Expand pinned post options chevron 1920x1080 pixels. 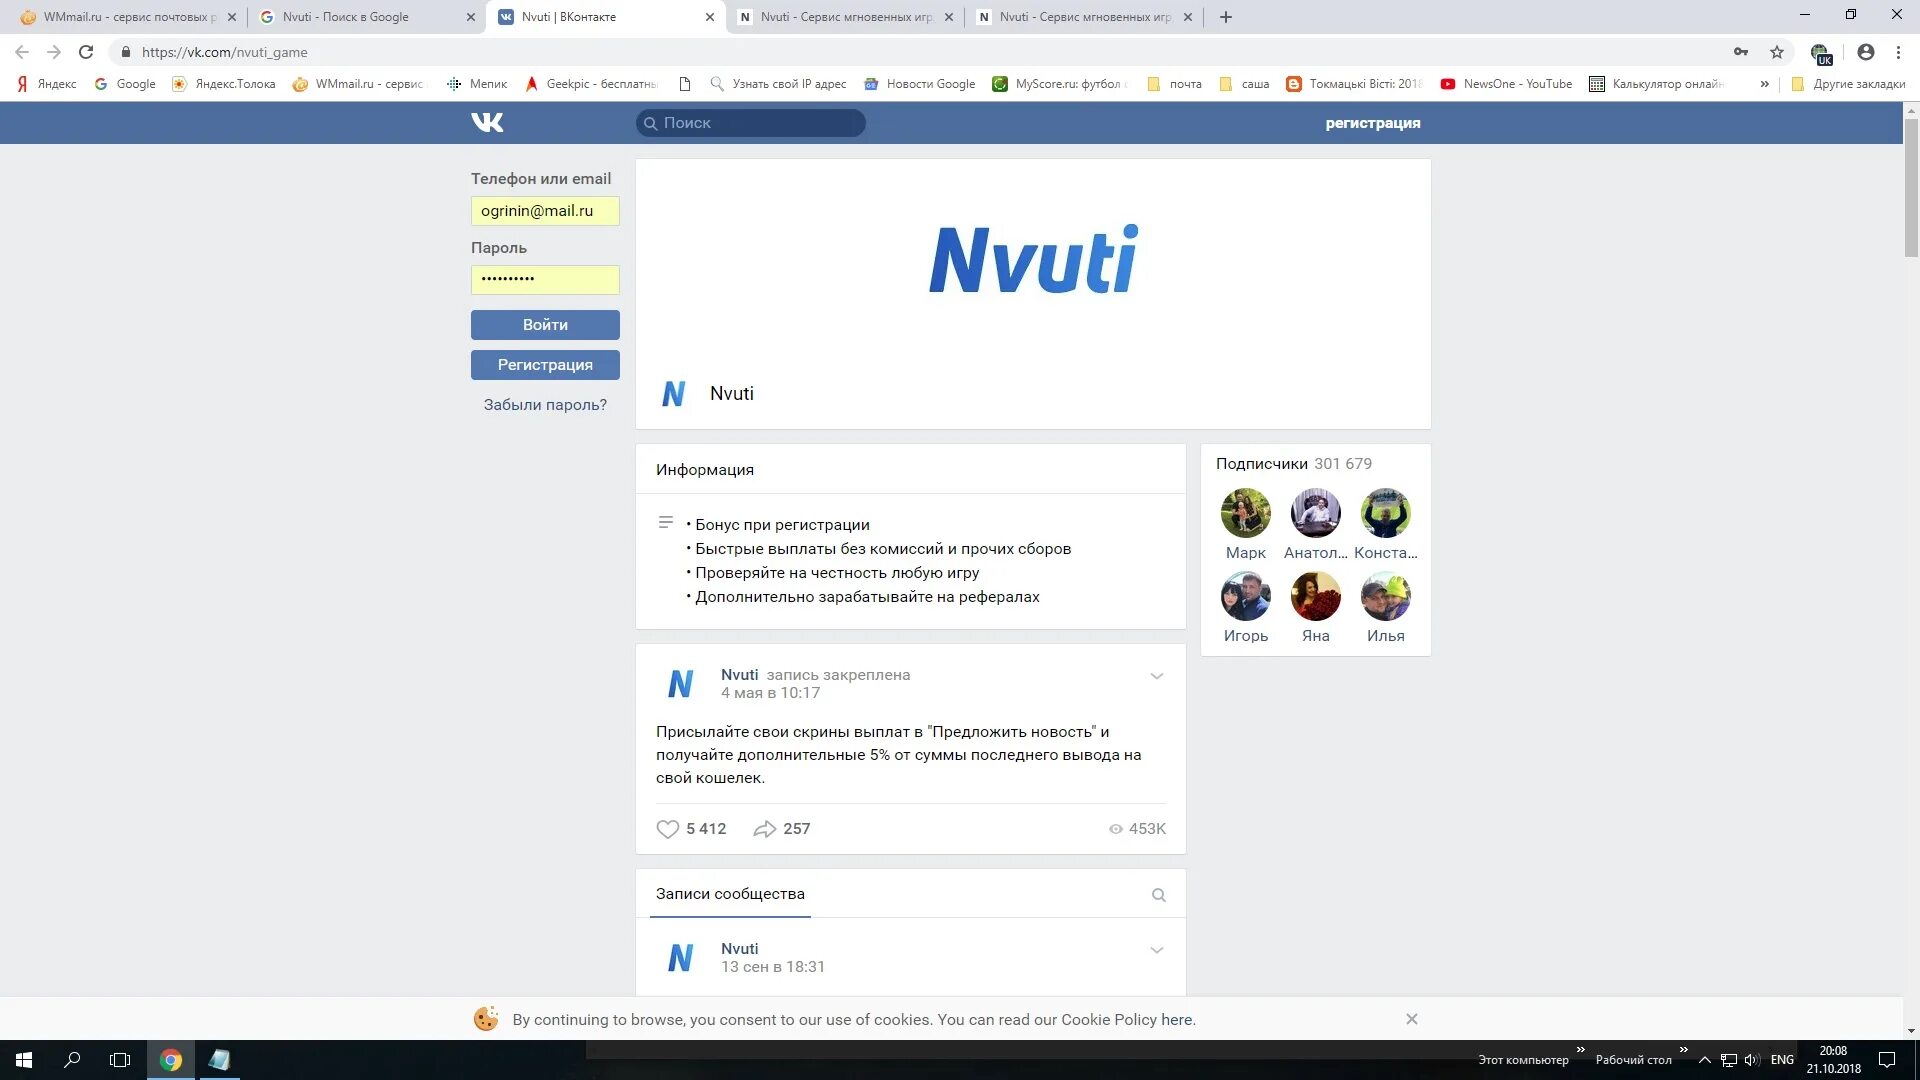pos(1156,676)
